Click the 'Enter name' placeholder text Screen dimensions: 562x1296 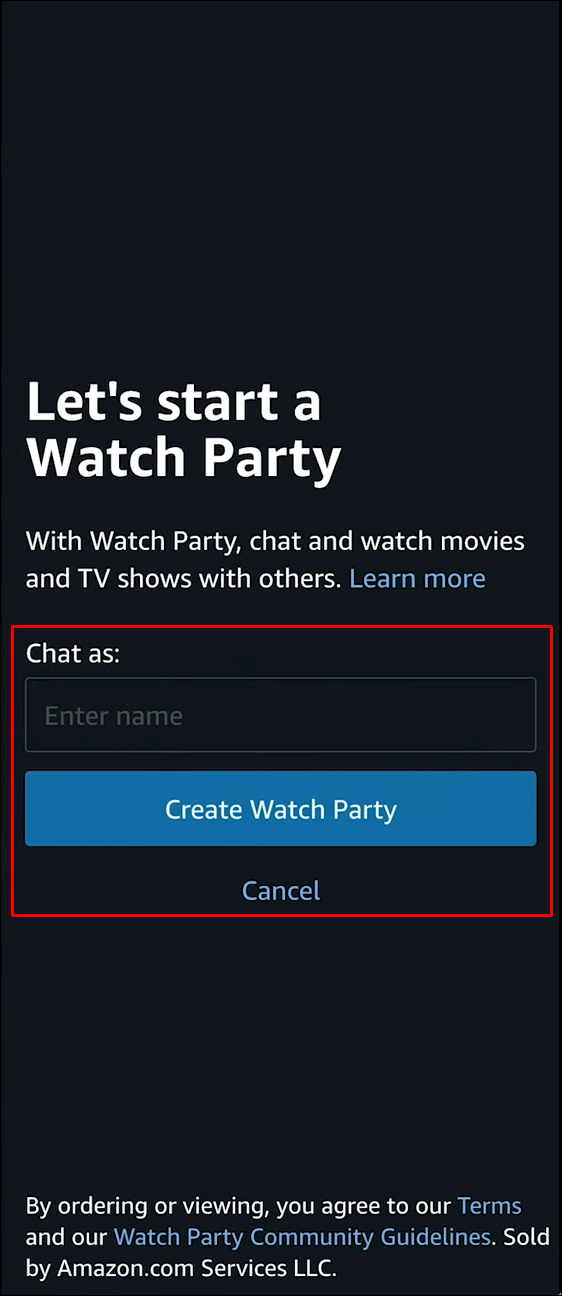[114, 716]
